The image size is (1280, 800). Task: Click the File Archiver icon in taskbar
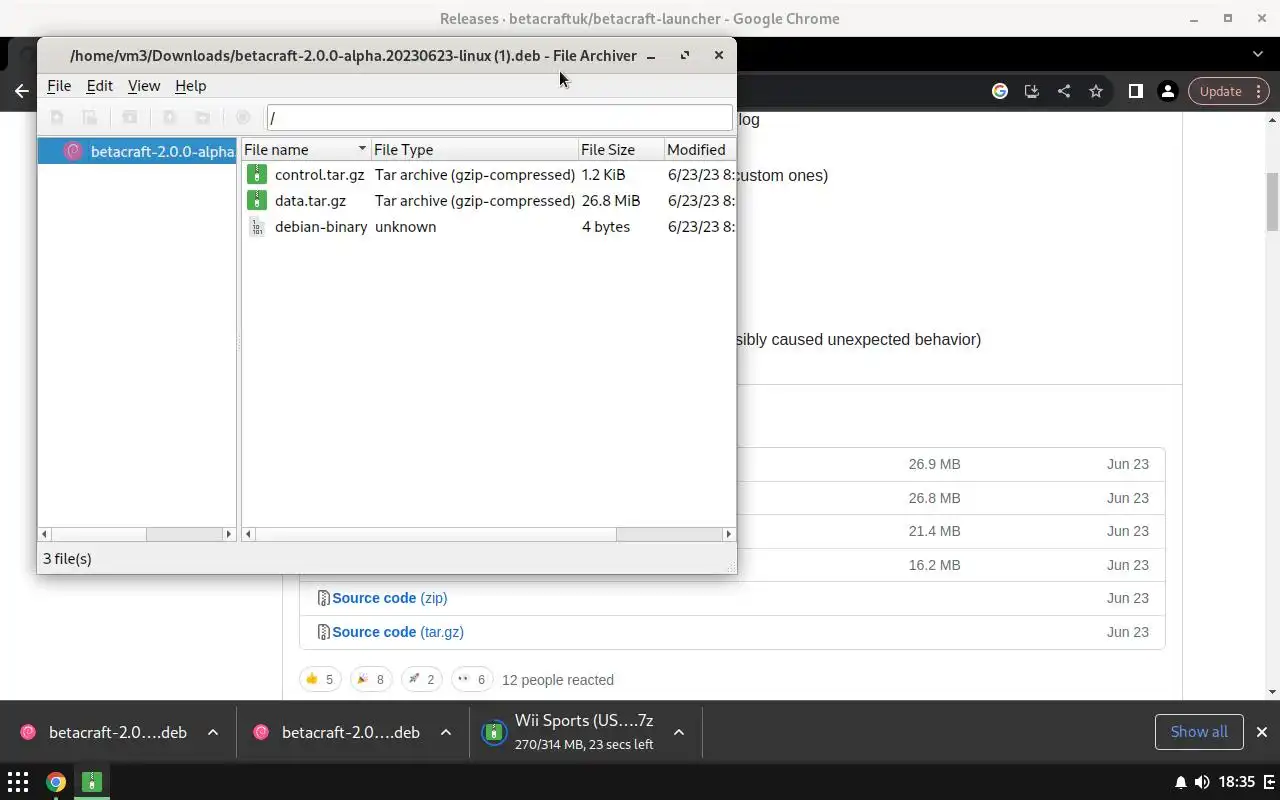[91, 782]
